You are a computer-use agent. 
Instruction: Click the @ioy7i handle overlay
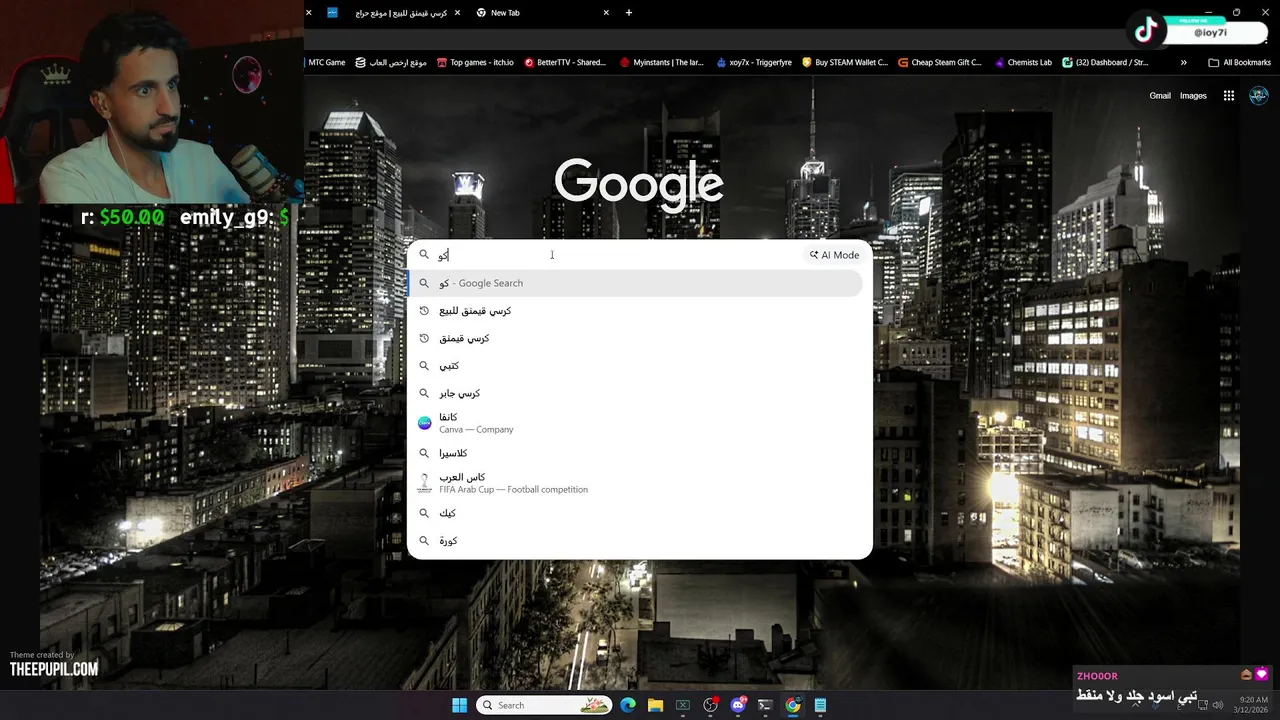[x=1210, y=32]
